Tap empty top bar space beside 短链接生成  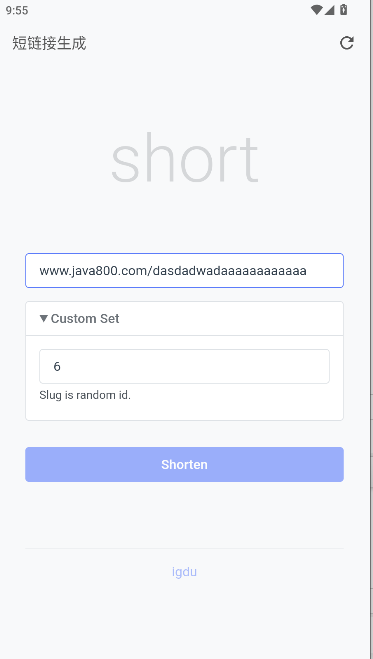pyautogui.click(x=210, y=43)
